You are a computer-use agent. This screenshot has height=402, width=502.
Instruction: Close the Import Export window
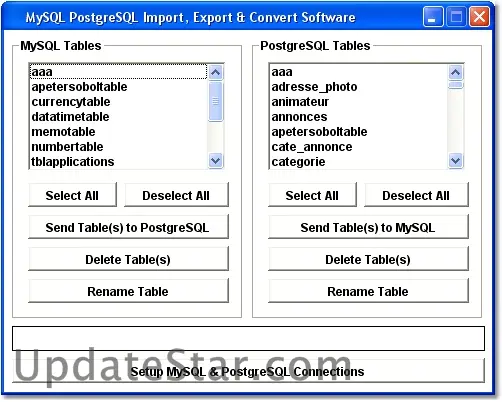pos(479,16)
